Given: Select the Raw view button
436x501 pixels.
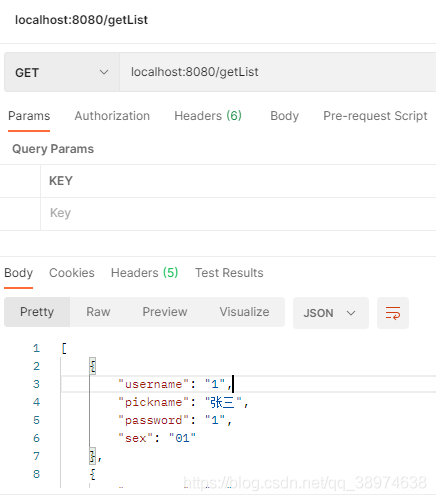Looking at the screenshot, I should [98, 312].
